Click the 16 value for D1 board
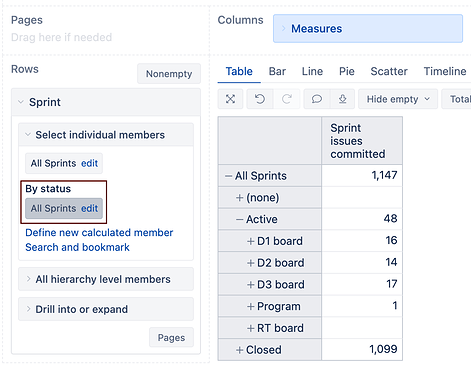 pyautogui.click(x=362, y=241)
